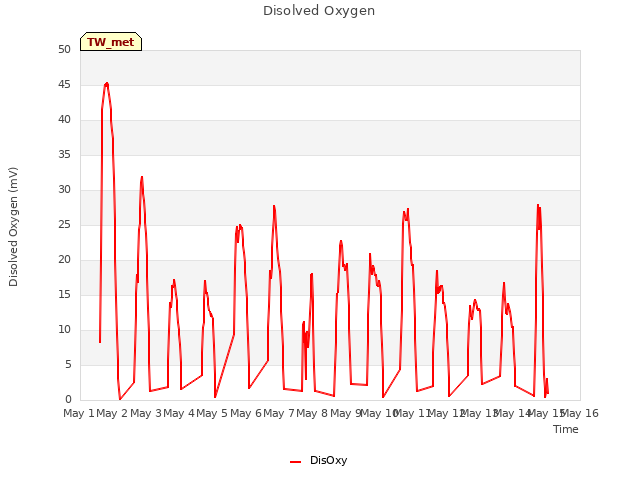
Task: Click the May 3 axis tick label
Action: [147, 413]
